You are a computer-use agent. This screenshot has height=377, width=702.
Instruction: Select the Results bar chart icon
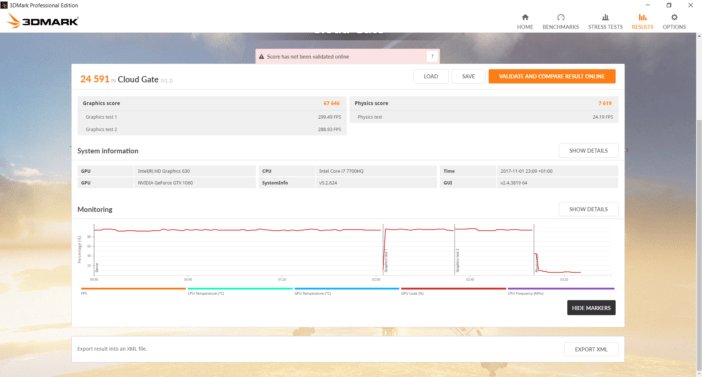(x=642, y=17)
